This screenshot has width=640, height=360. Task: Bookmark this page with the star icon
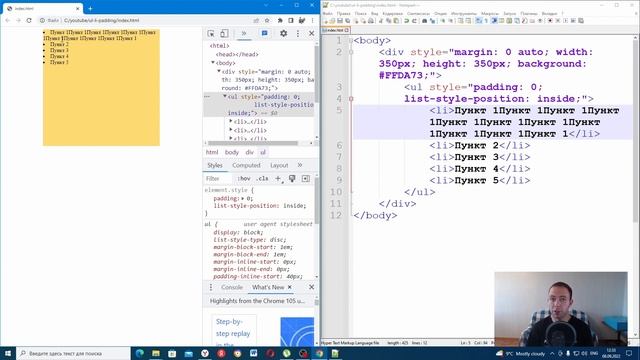(x=267, y=20)
